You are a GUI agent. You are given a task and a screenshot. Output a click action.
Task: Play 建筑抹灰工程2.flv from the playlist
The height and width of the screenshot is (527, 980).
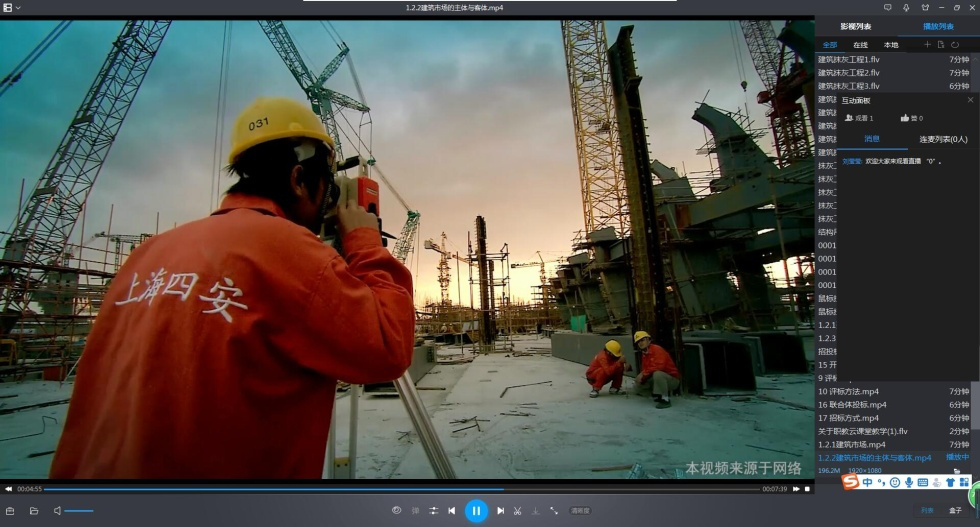coord(849,73)
